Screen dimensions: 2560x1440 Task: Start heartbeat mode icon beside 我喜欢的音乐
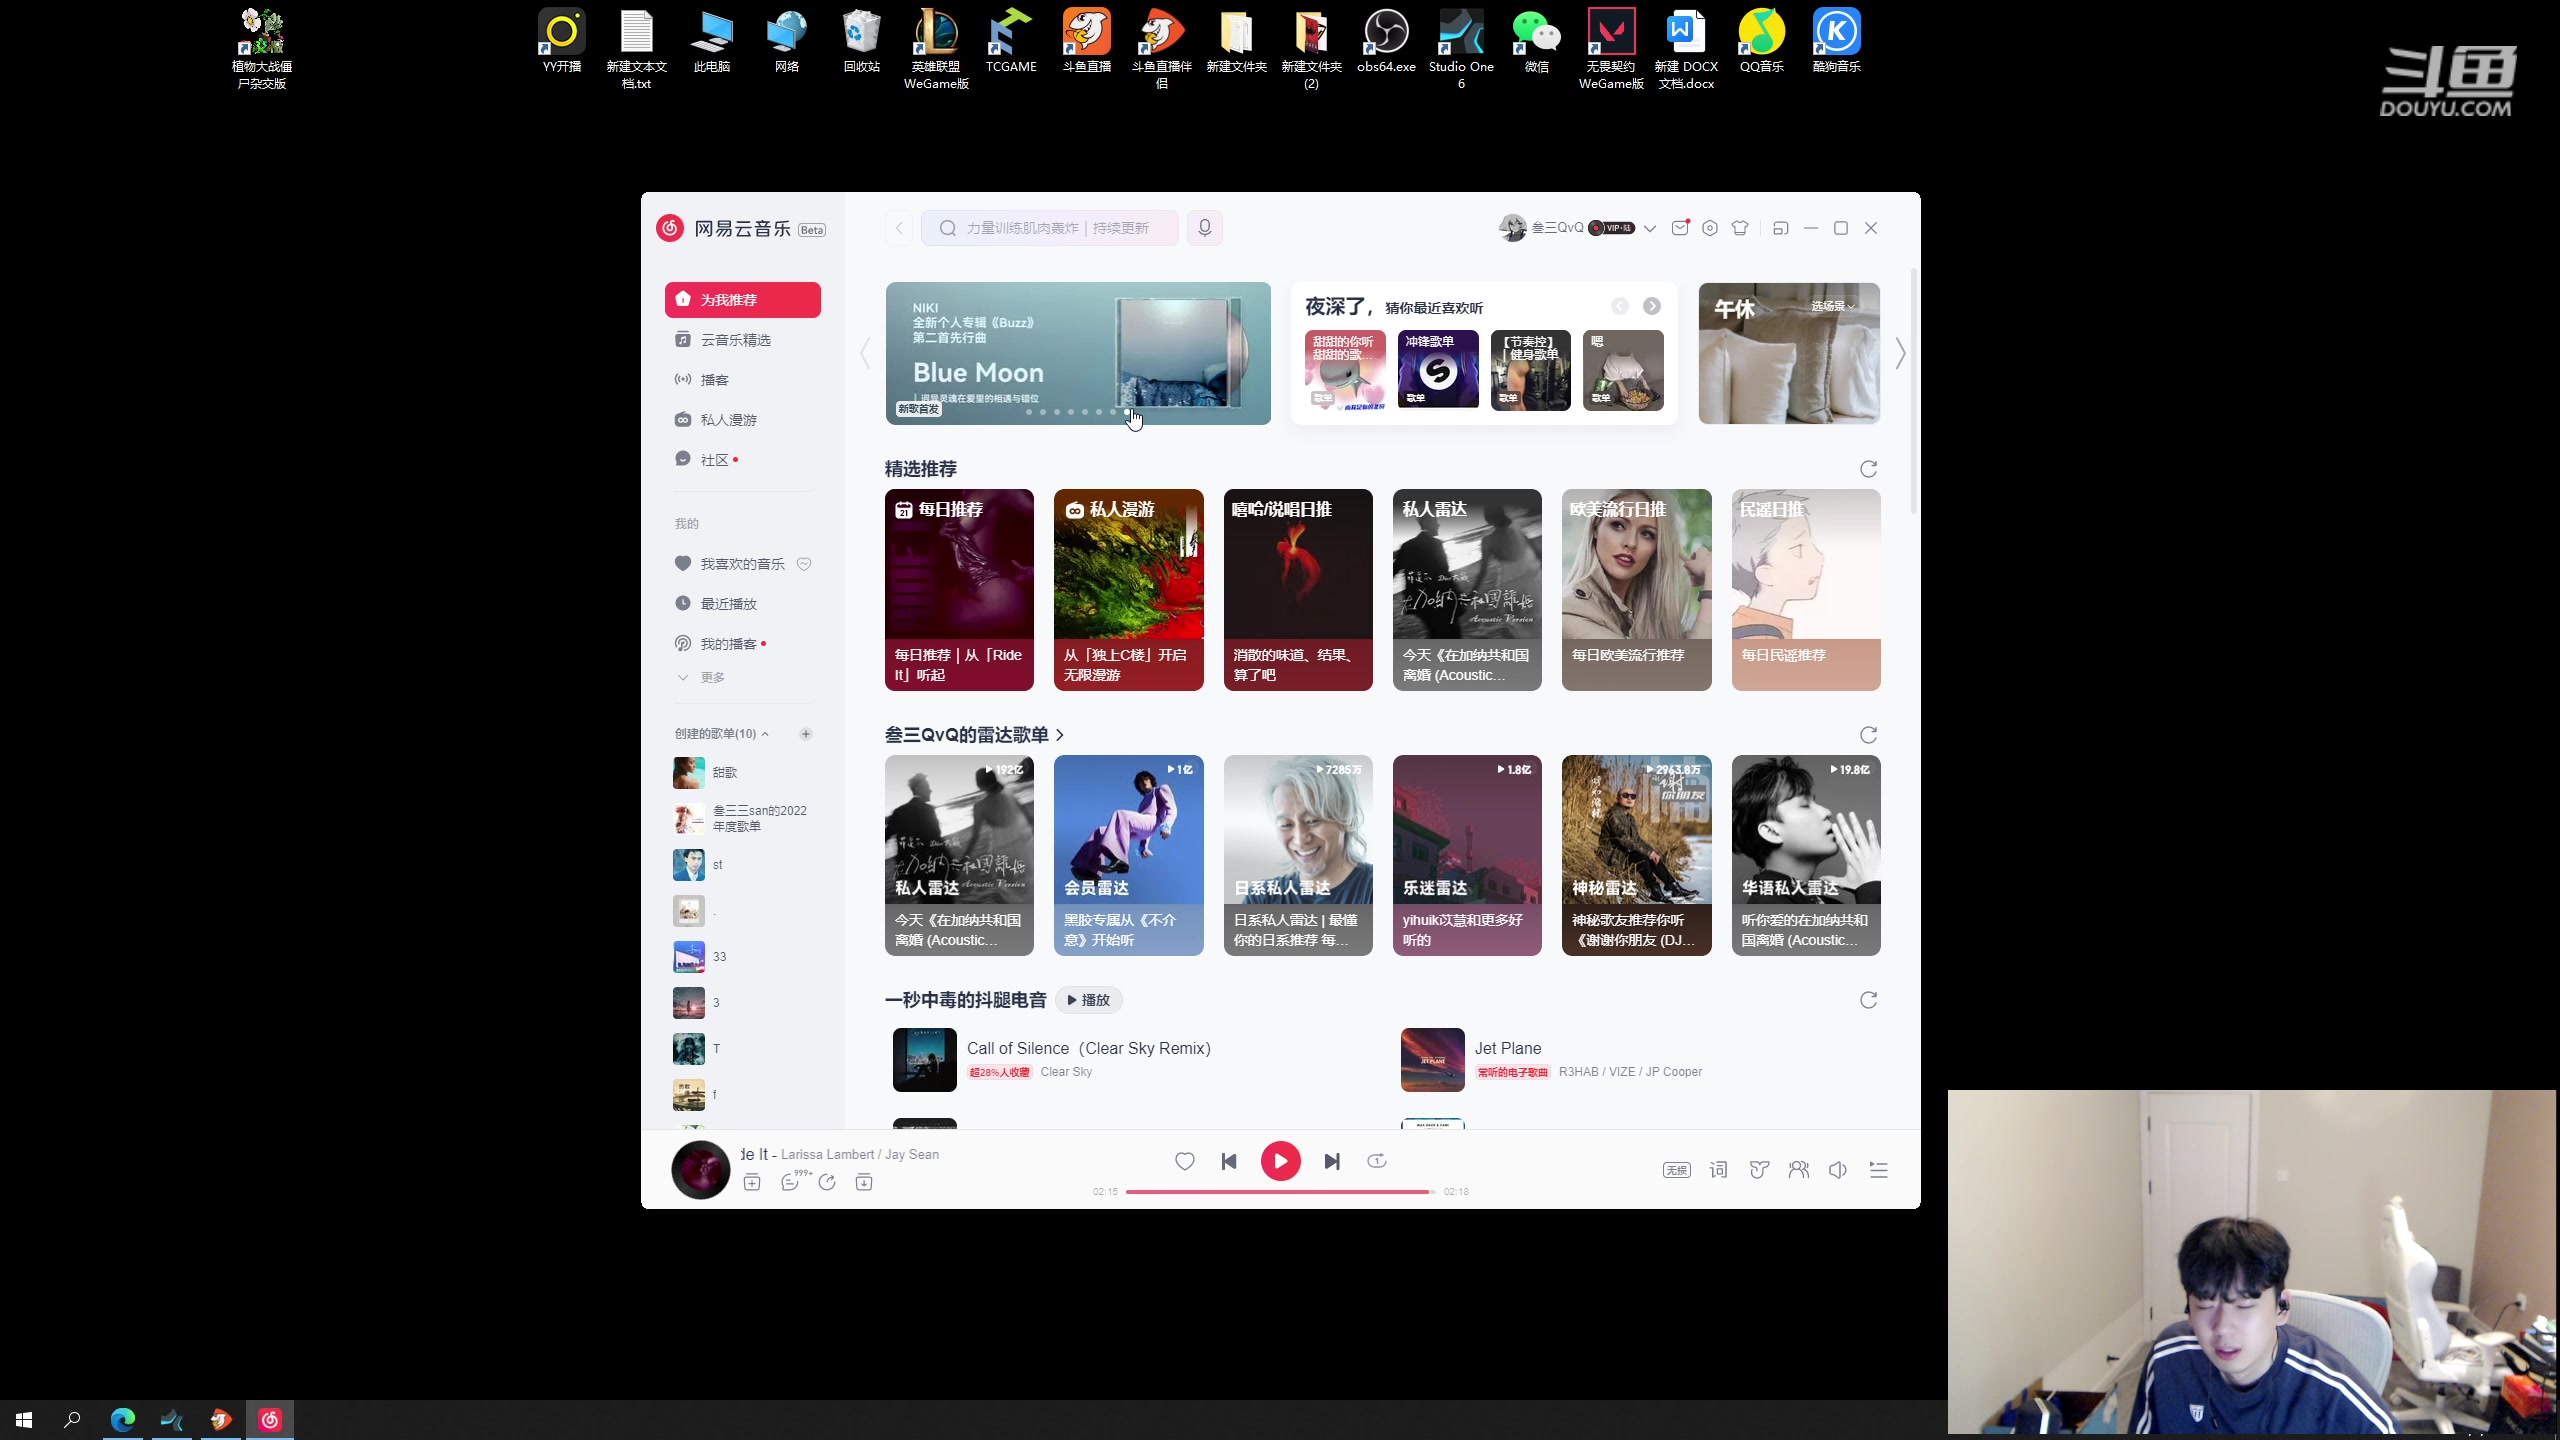(x=804, y=564)
